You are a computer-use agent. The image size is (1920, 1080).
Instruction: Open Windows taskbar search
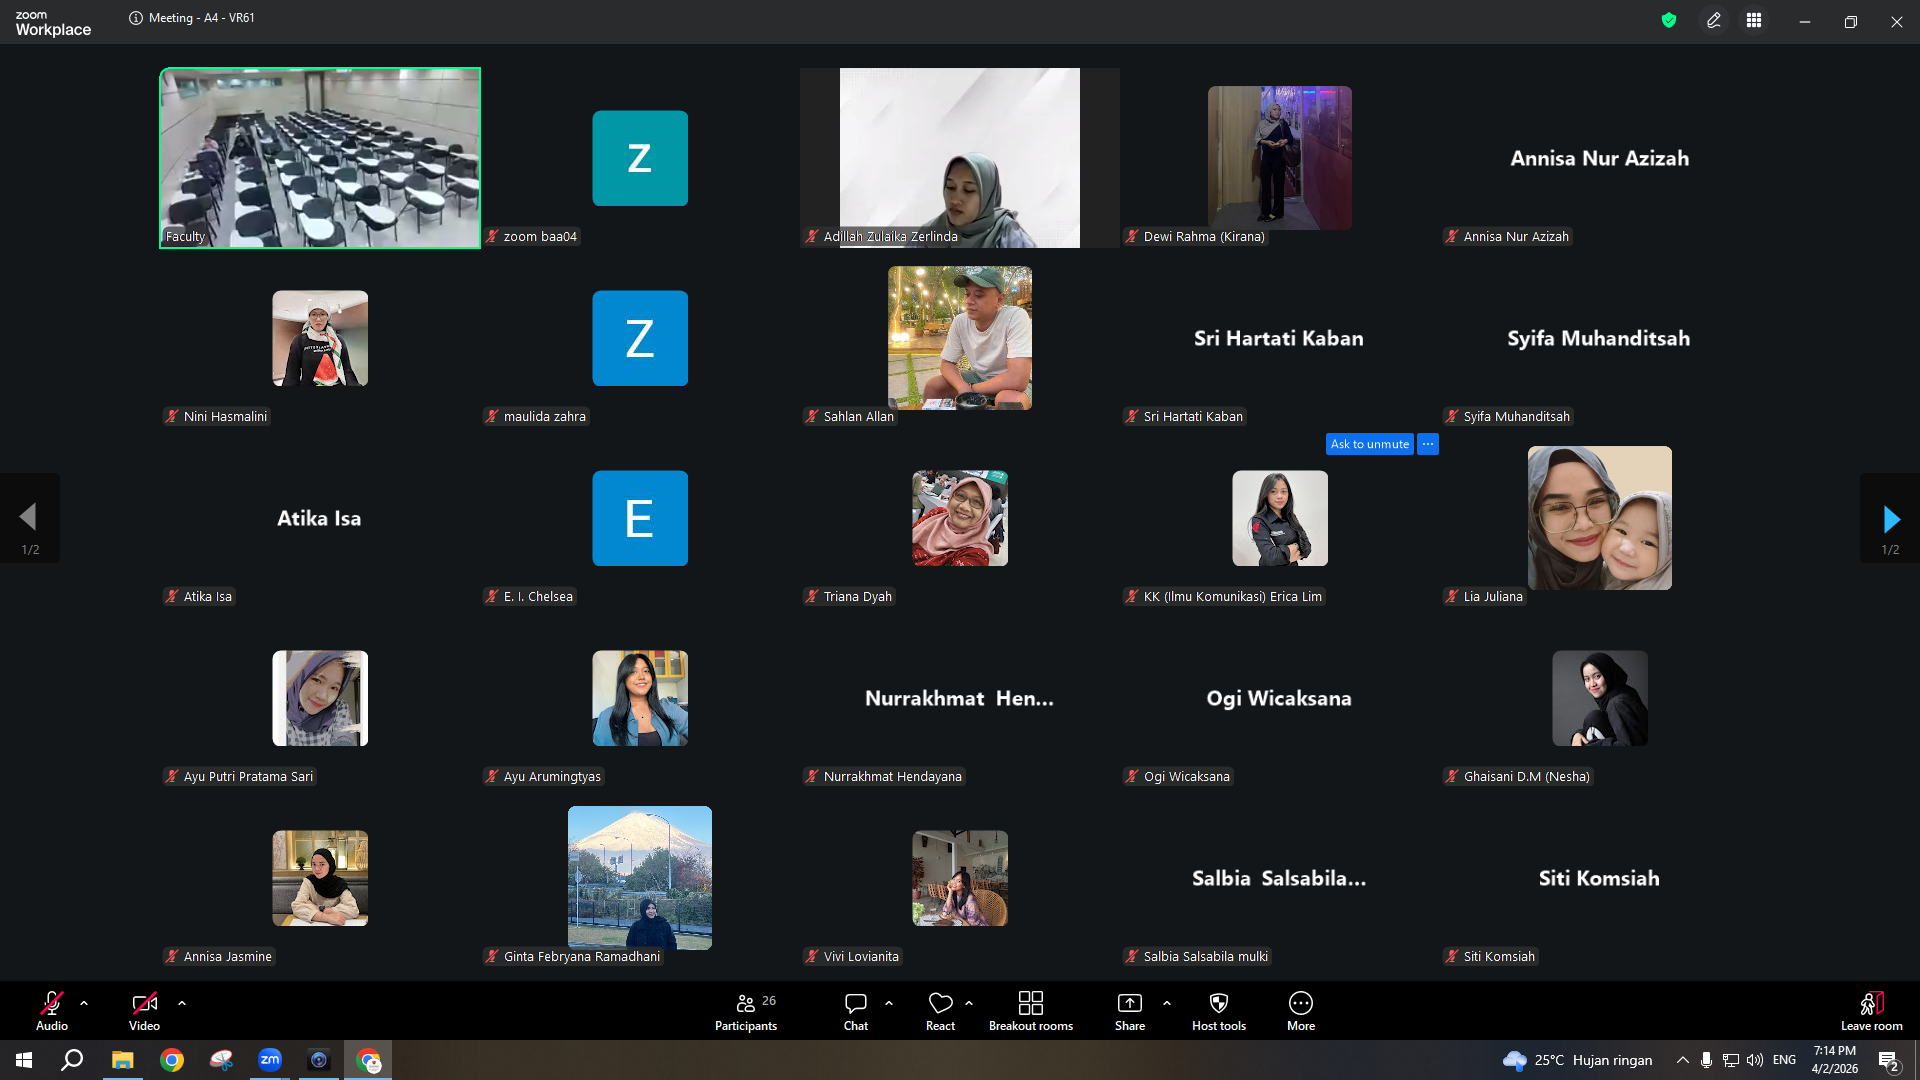(72, 1060)
